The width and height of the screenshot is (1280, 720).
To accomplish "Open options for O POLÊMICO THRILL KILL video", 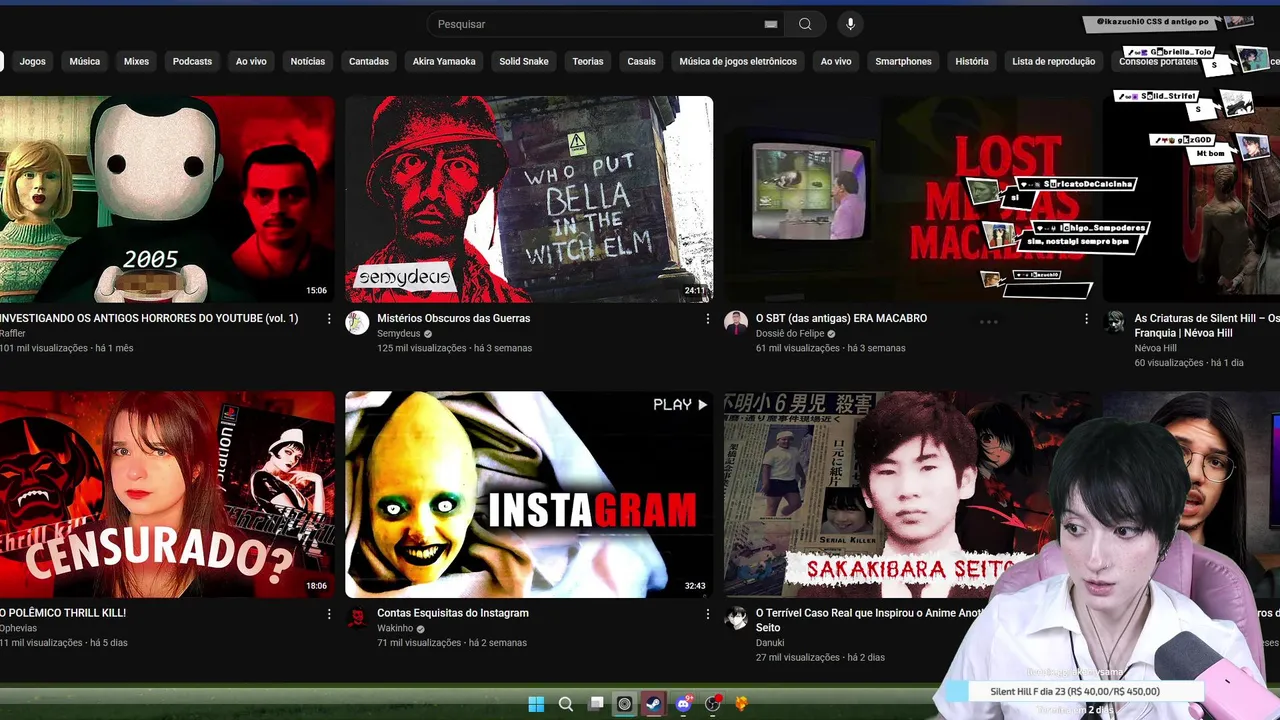I will 329,614.
